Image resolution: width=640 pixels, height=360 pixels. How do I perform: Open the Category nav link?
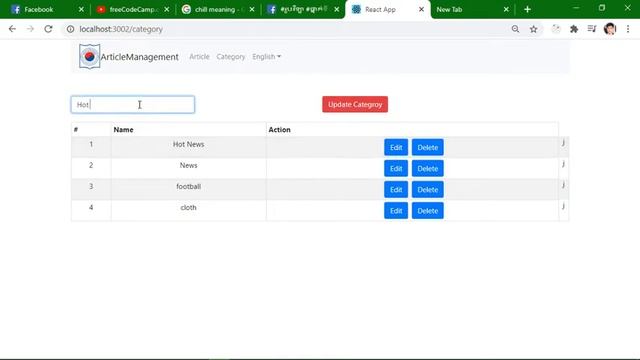point(231,57)
